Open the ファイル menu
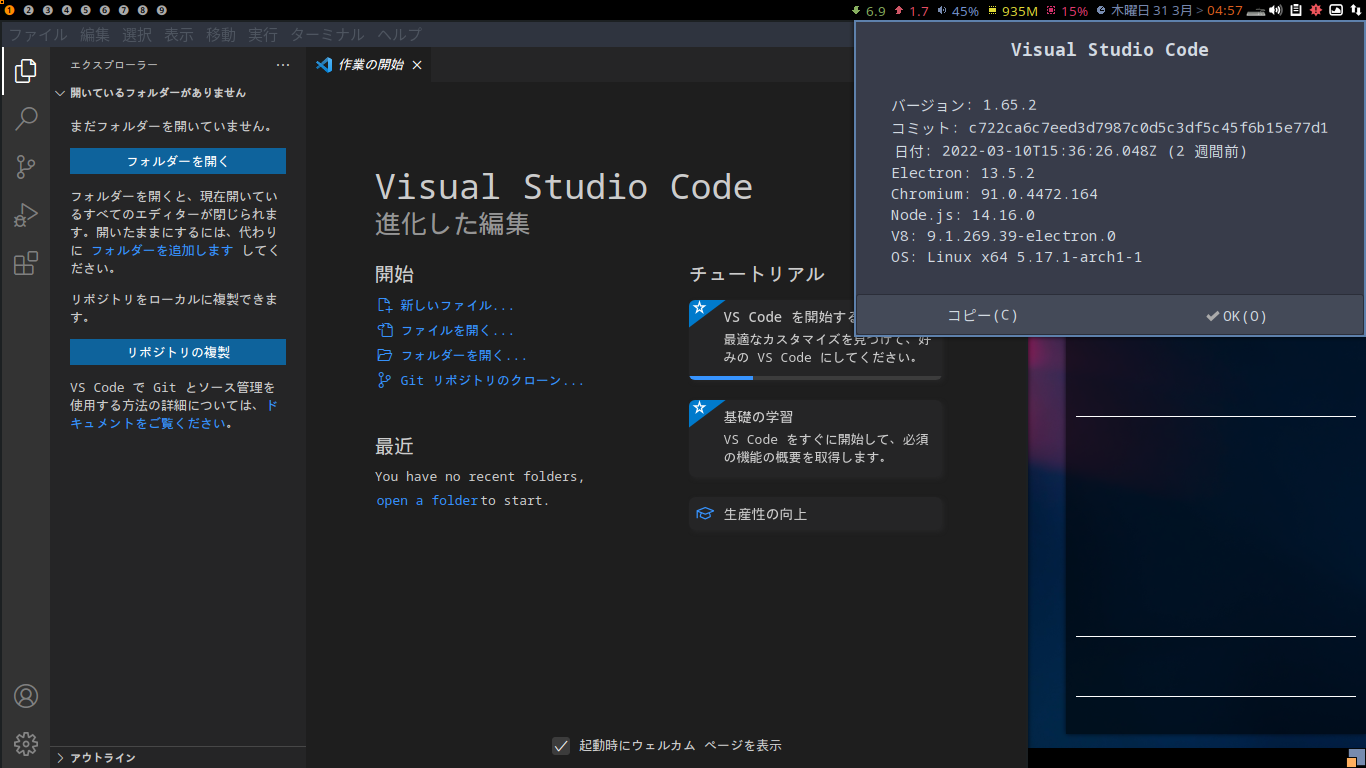The width and height of the screenshot is (1366, 768). click(x=39, y=35)
